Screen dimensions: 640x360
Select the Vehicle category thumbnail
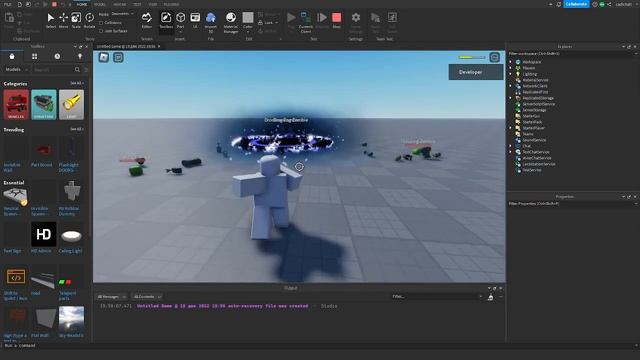[x=16, y=104]
